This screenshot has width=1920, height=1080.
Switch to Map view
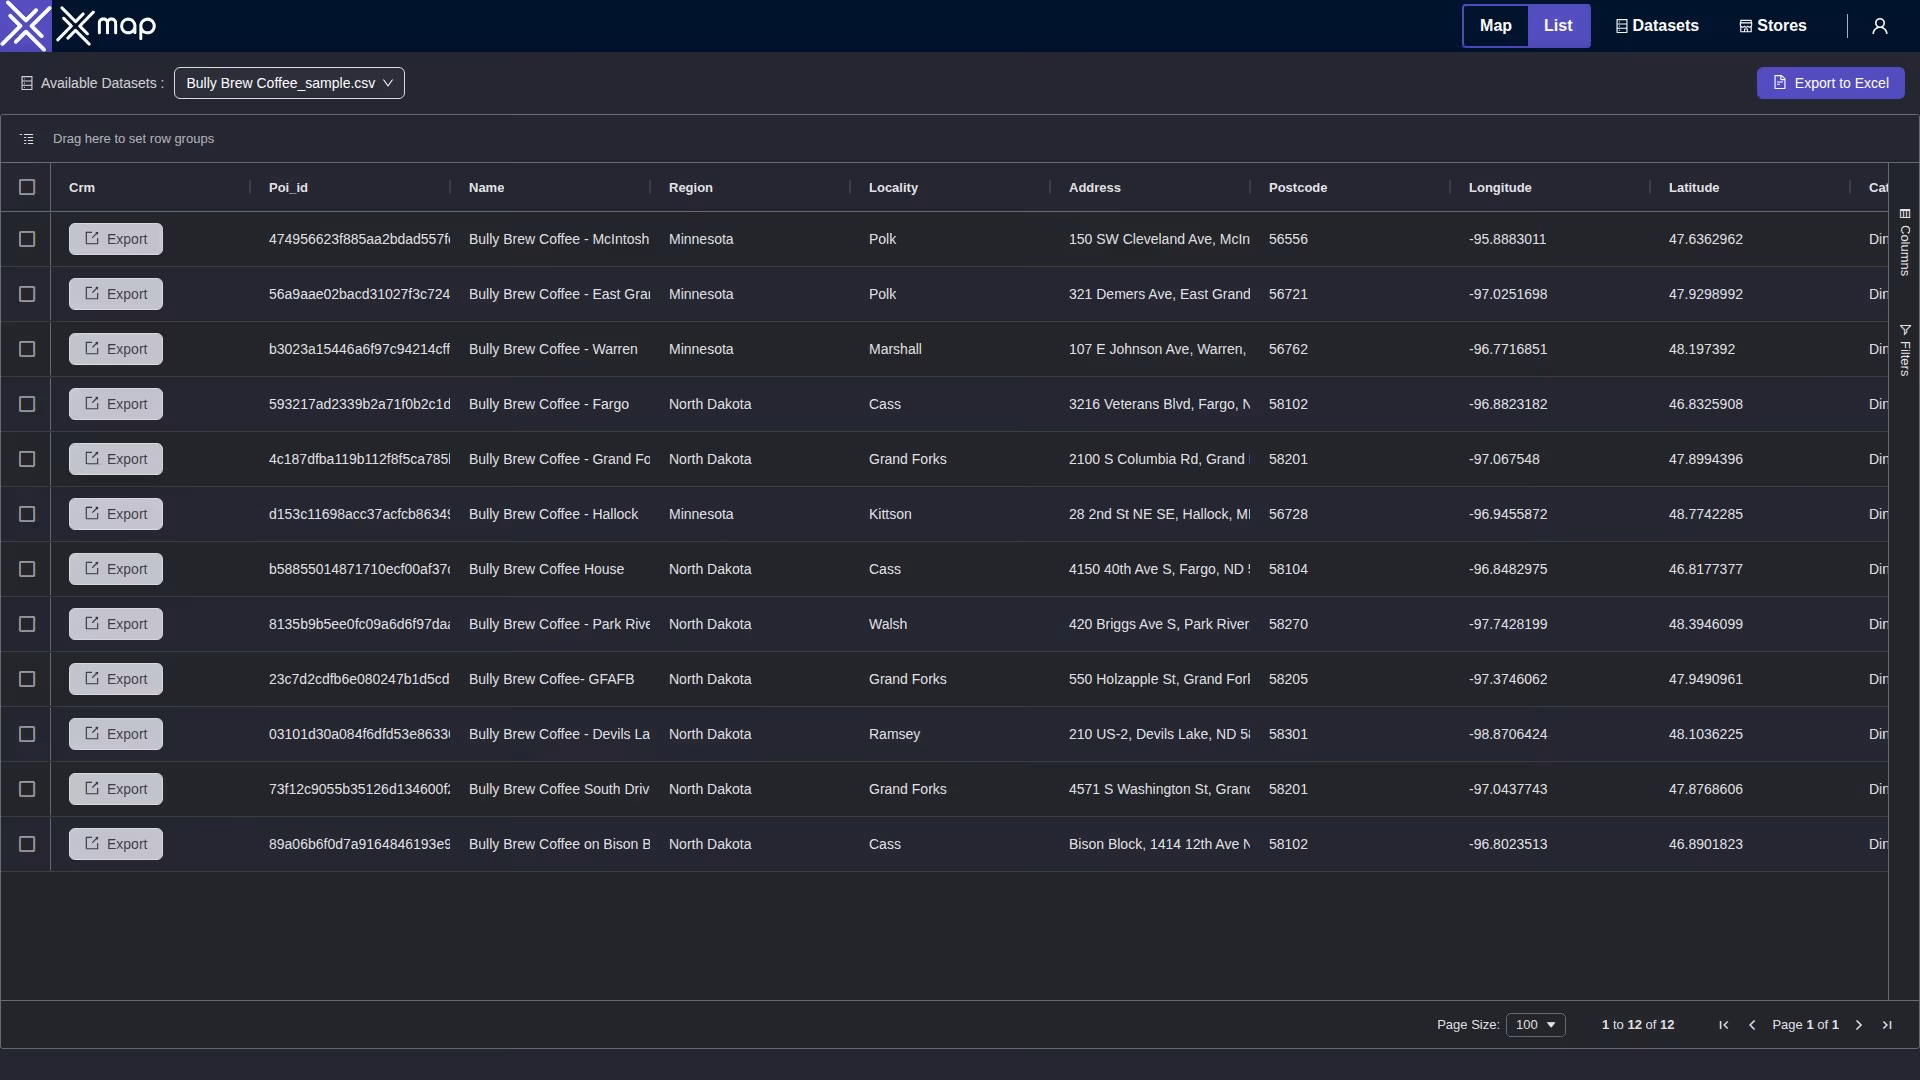(1495, 26)
